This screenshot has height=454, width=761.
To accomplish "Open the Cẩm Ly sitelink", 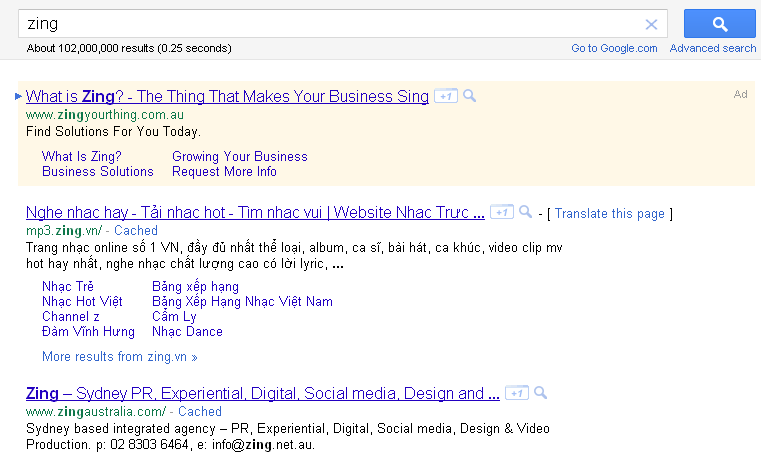I will click(174, 317).
